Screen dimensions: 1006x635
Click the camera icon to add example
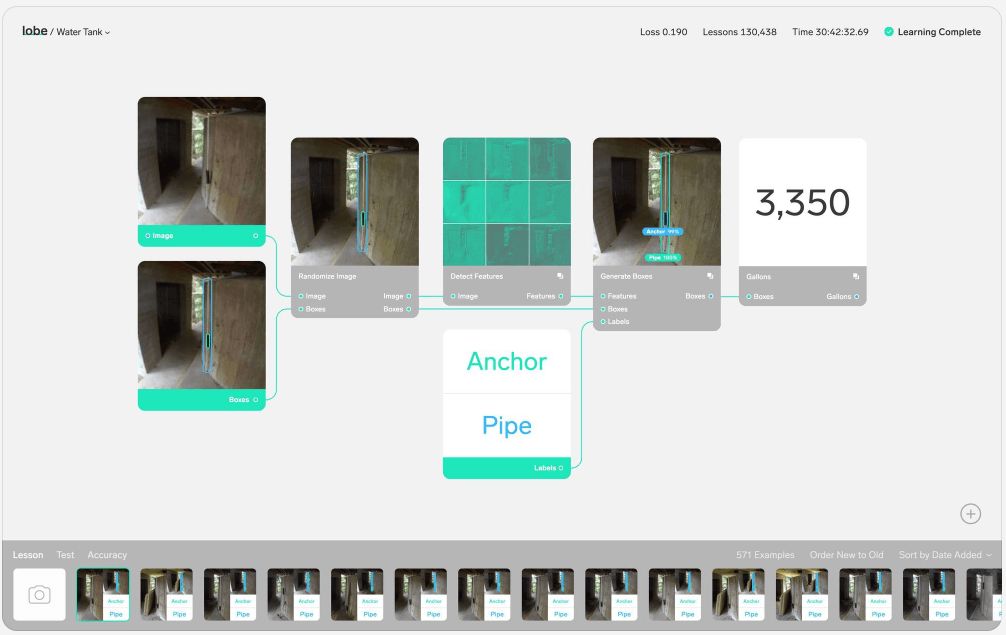pos(39,594)
